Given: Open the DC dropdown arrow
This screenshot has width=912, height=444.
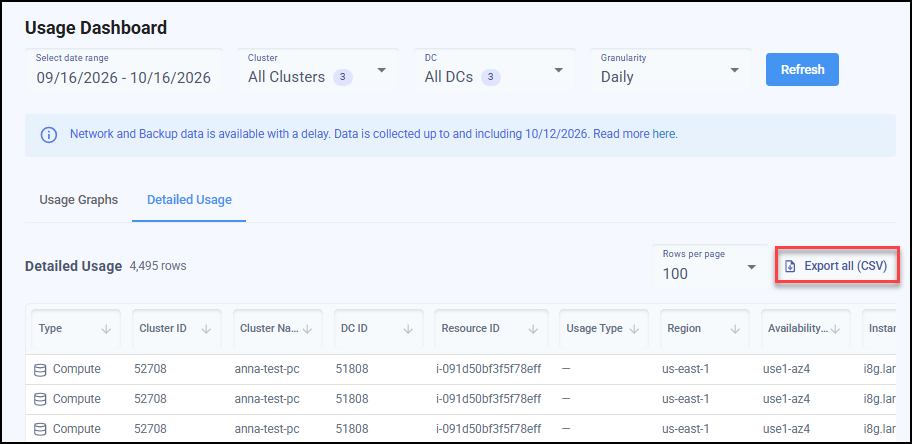Looking at the screenshot, I should tap(558, 70).
